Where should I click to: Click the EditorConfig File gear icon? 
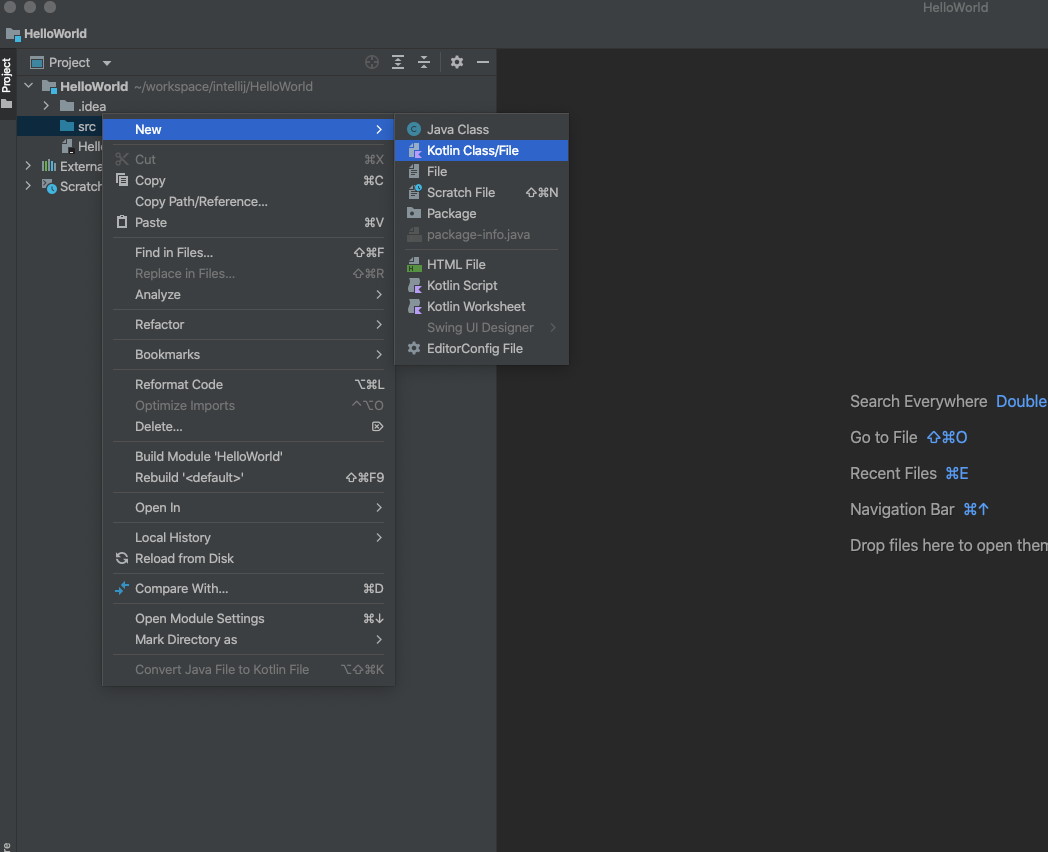tap(414, 348)
